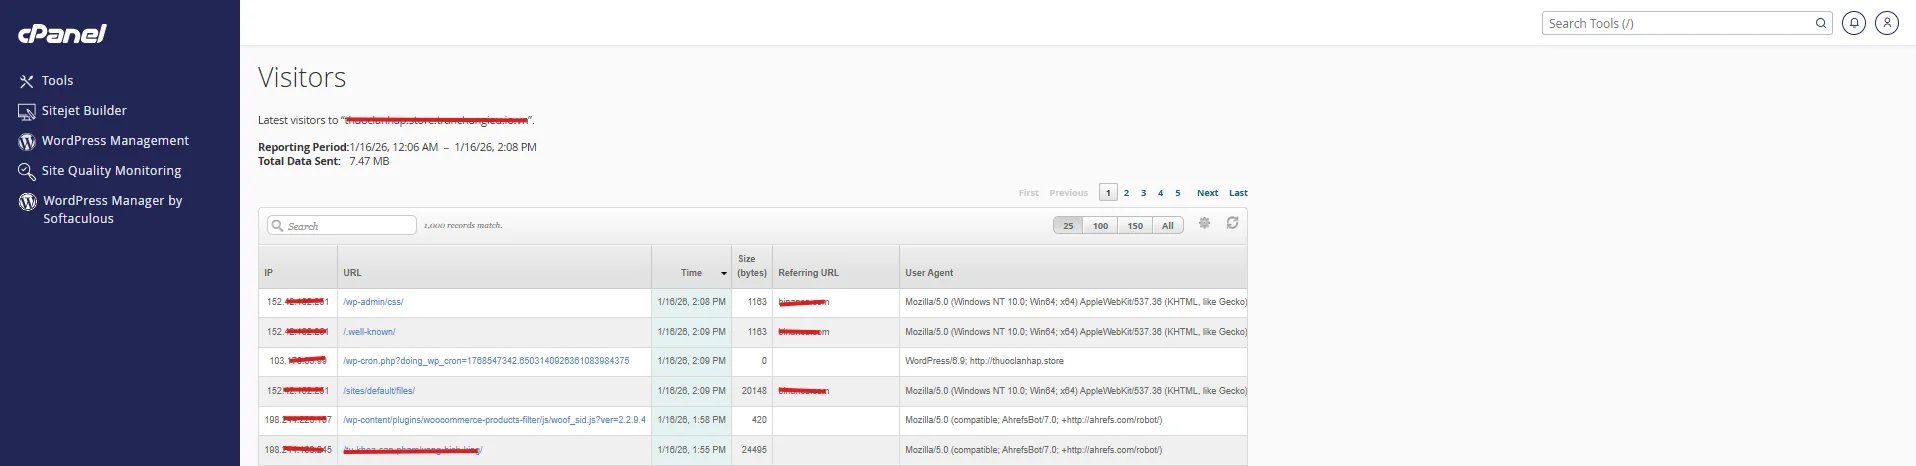Viewport: 1916px width, 466px height.
Task: Sort by IP column header
Action: click(298, 267)
